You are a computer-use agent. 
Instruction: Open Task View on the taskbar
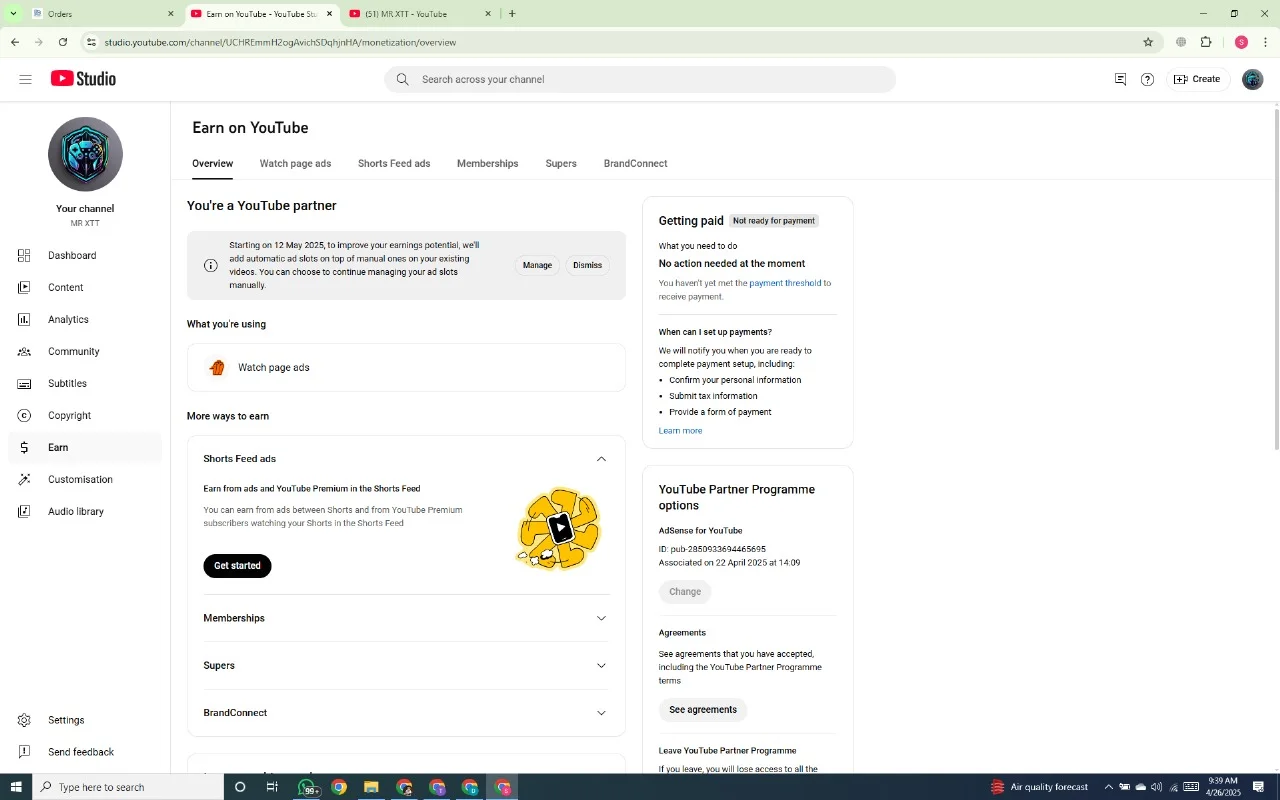(272, 787)
